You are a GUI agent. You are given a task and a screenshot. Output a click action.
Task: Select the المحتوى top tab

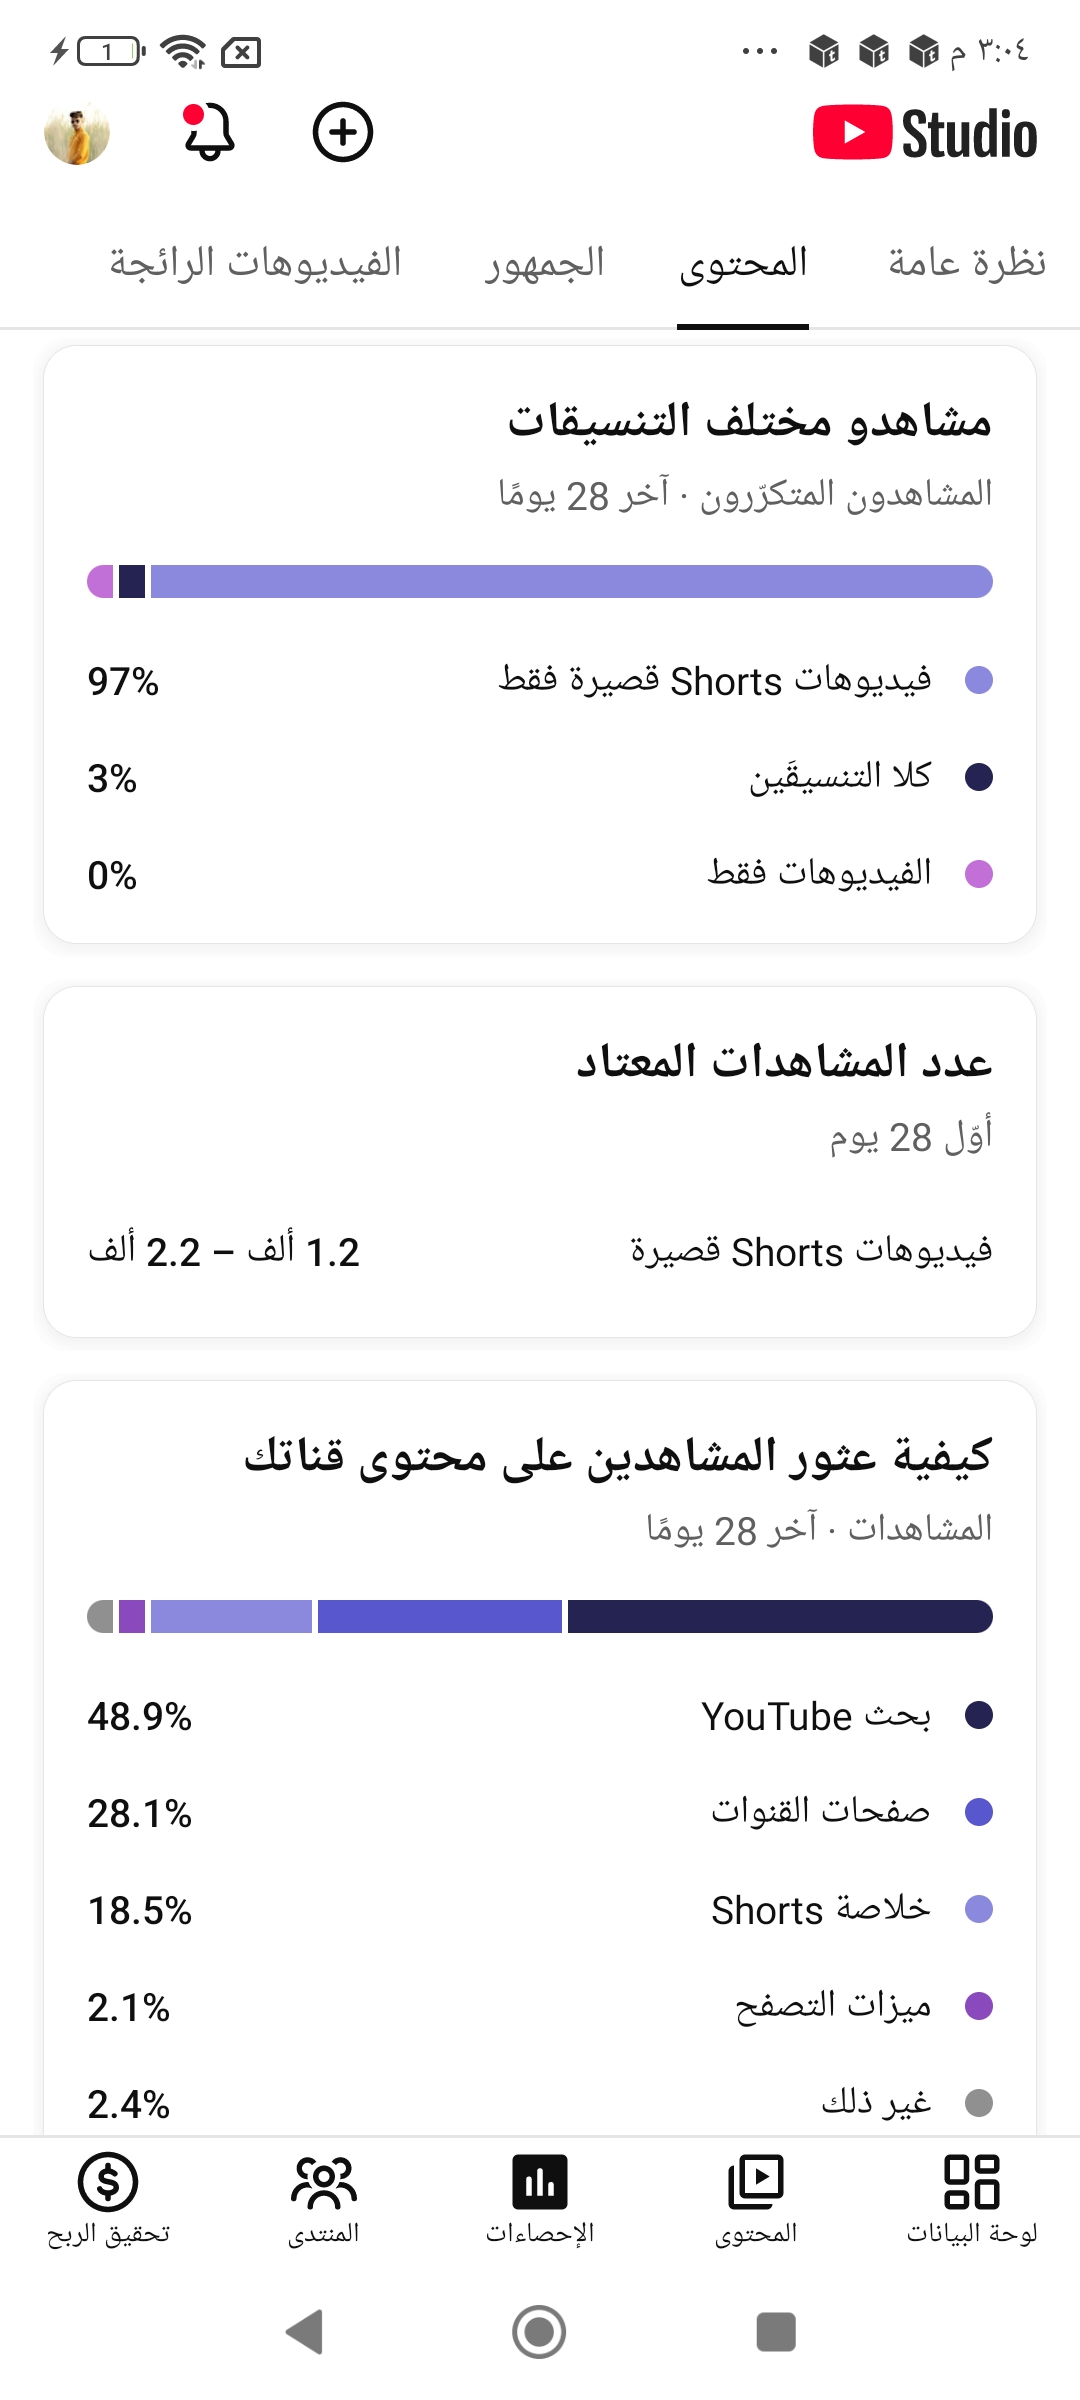click(743, 263)
